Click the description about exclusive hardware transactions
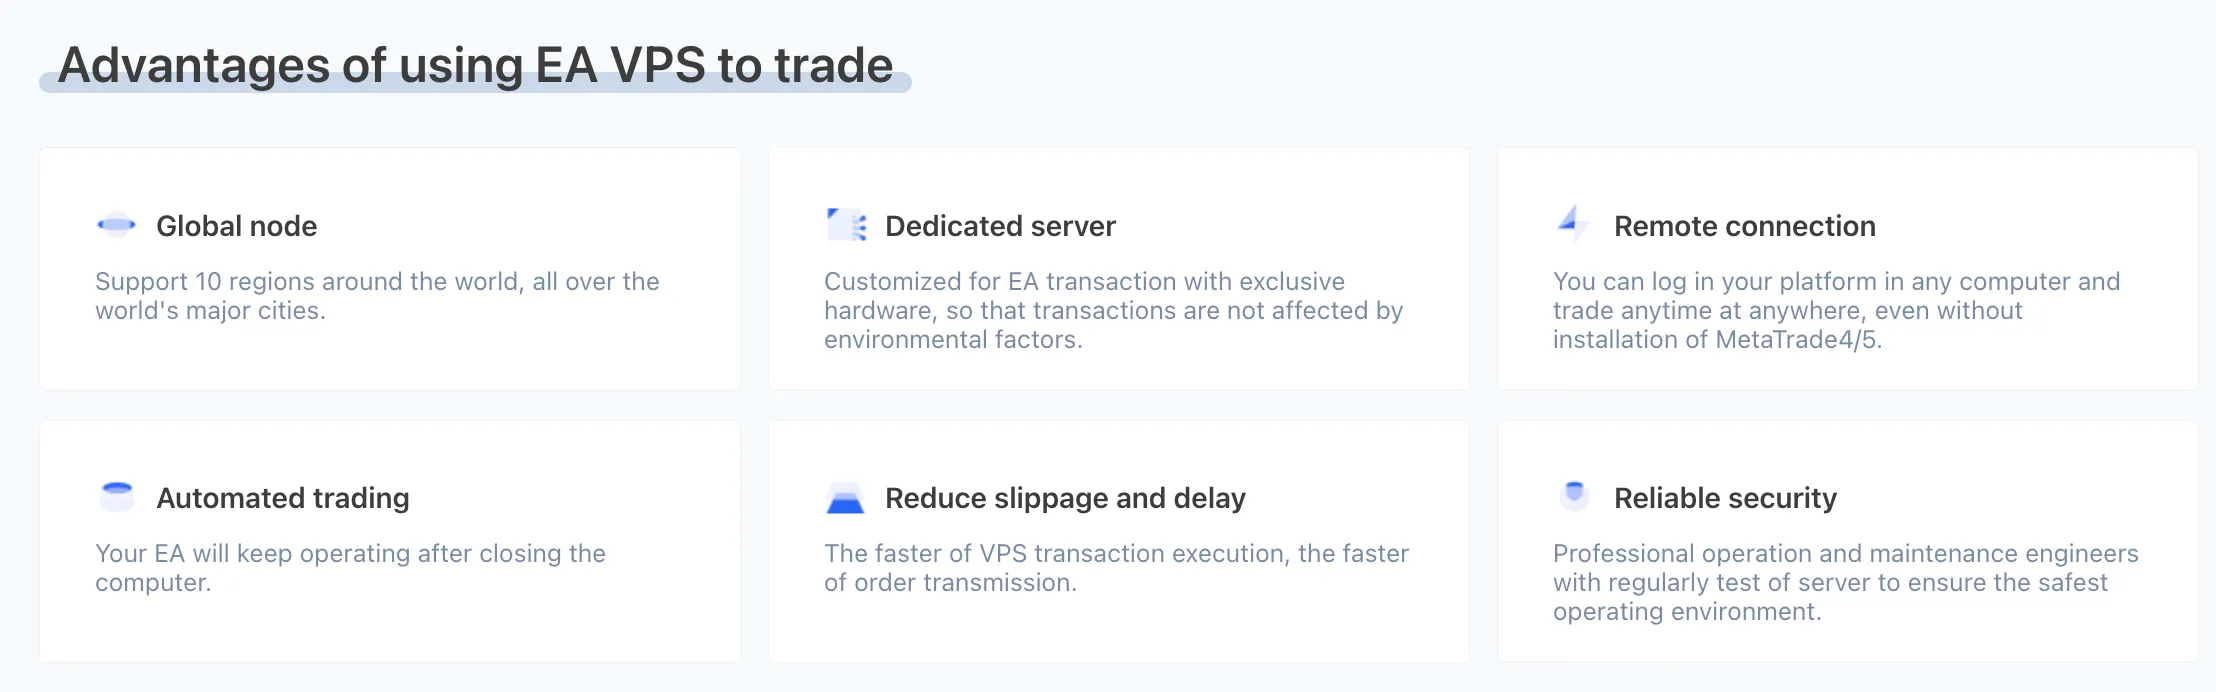The image size is (2216, 692). pos(1113,310)
